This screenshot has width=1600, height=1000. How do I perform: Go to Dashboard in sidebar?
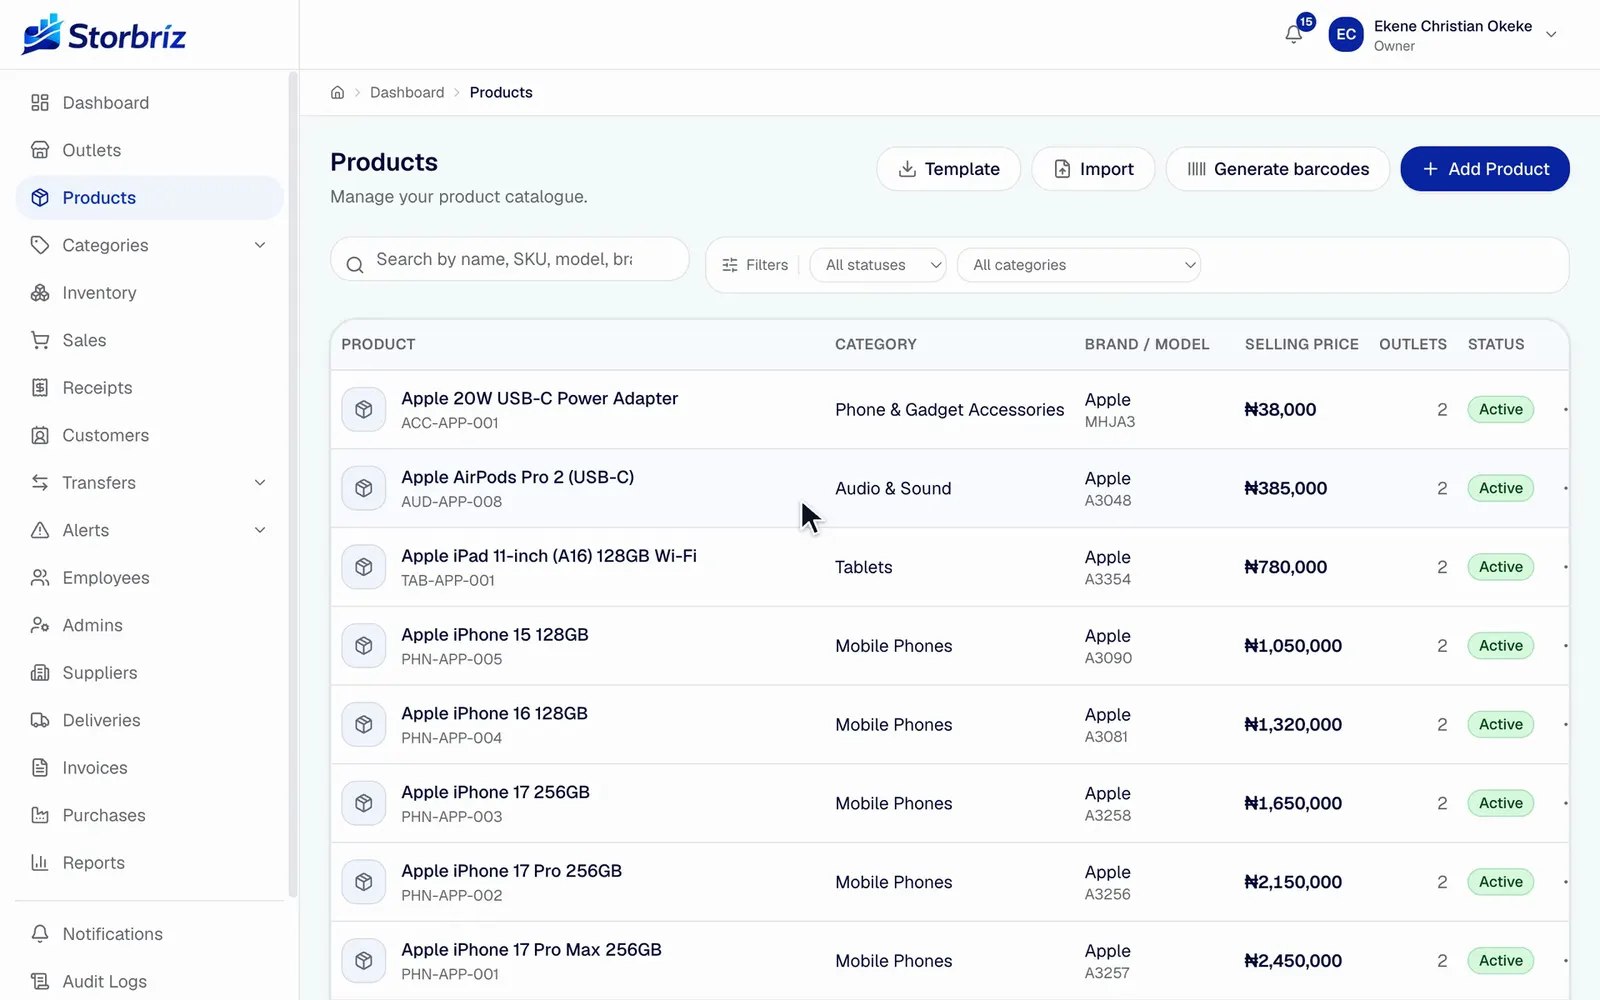click(x=150, y=103)
